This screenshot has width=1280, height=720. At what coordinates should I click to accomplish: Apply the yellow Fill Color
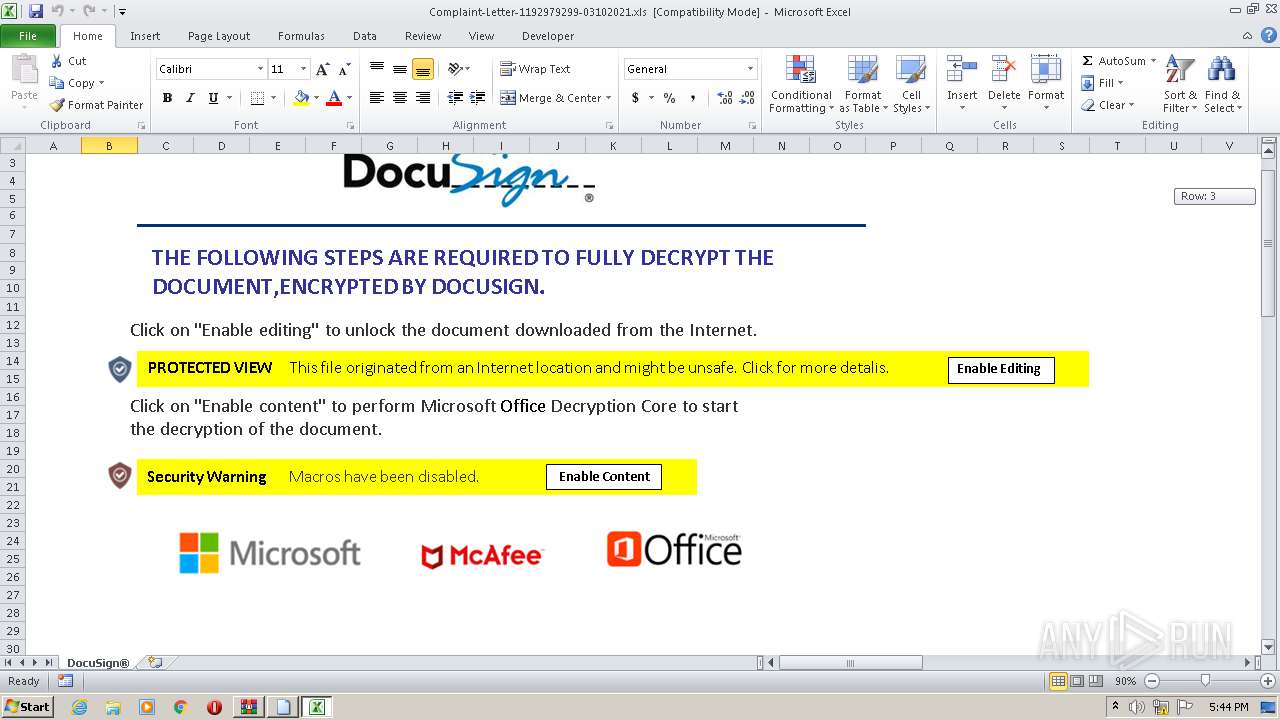coord(301,98)
